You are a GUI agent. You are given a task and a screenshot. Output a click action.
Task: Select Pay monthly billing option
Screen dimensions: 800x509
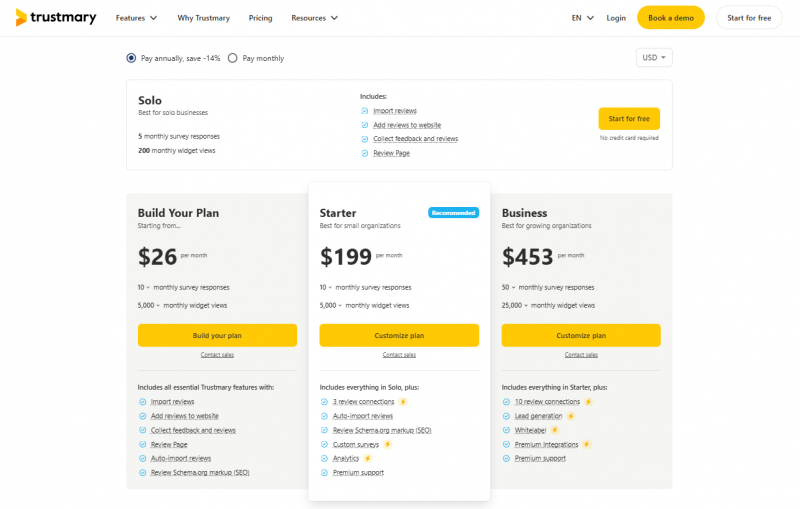pos(233,58)
